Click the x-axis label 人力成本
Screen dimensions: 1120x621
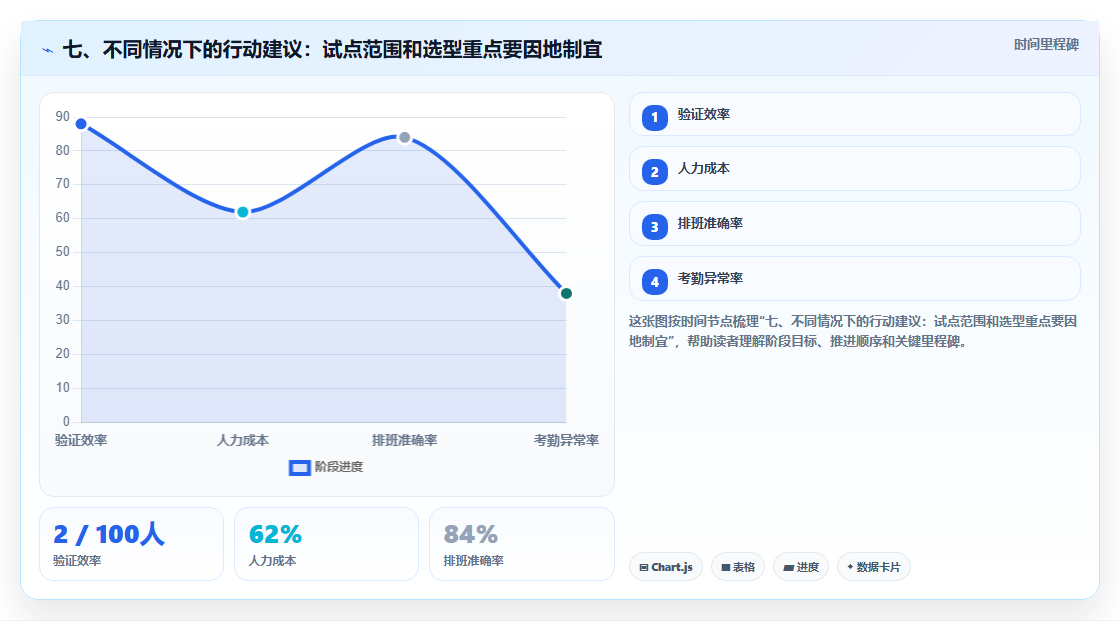coord(243,440)
